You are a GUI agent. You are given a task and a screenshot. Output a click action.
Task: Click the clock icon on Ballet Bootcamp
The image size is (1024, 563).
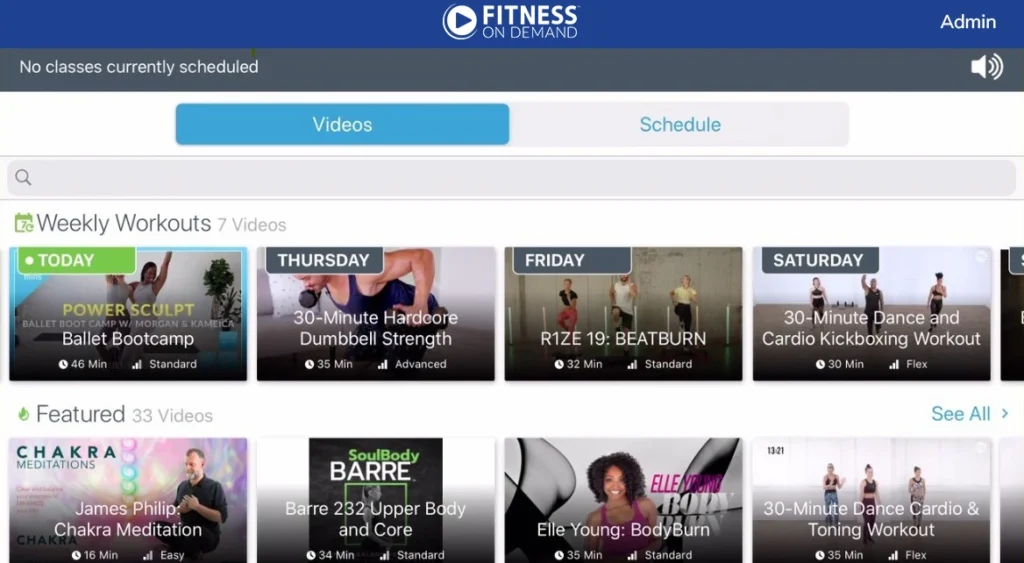[63, 364]
